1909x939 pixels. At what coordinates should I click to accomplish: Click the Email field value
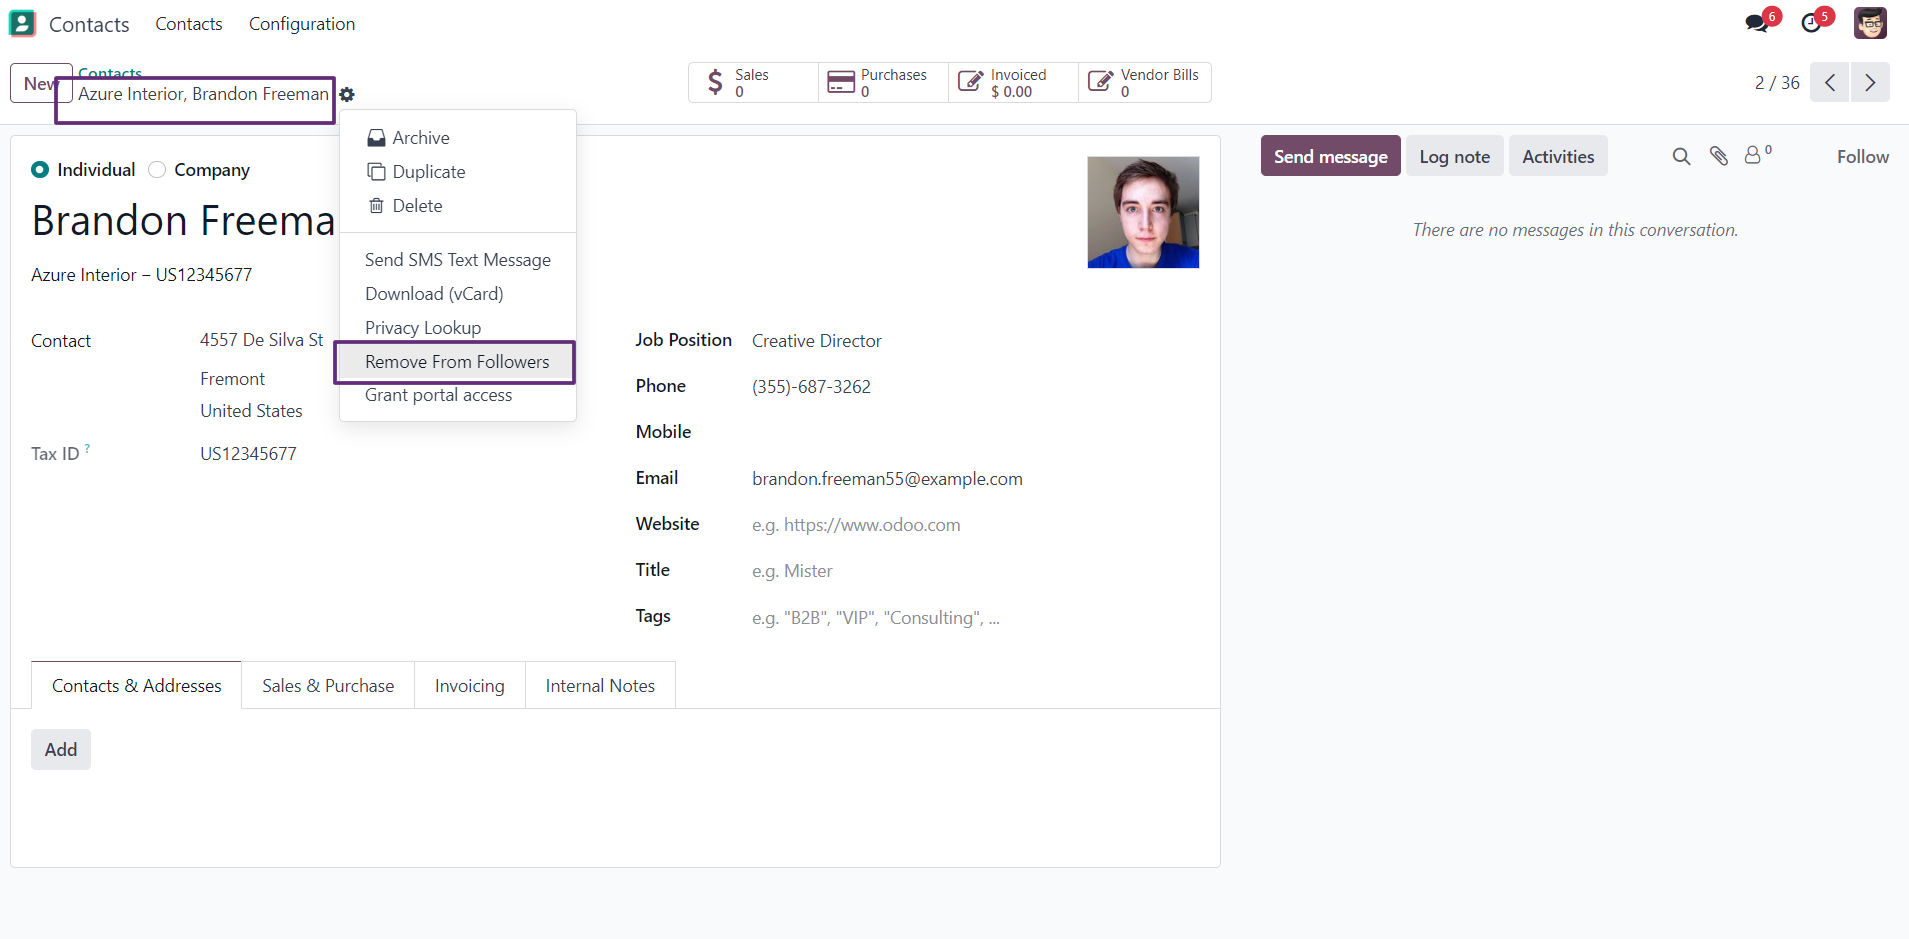[887, 479]
